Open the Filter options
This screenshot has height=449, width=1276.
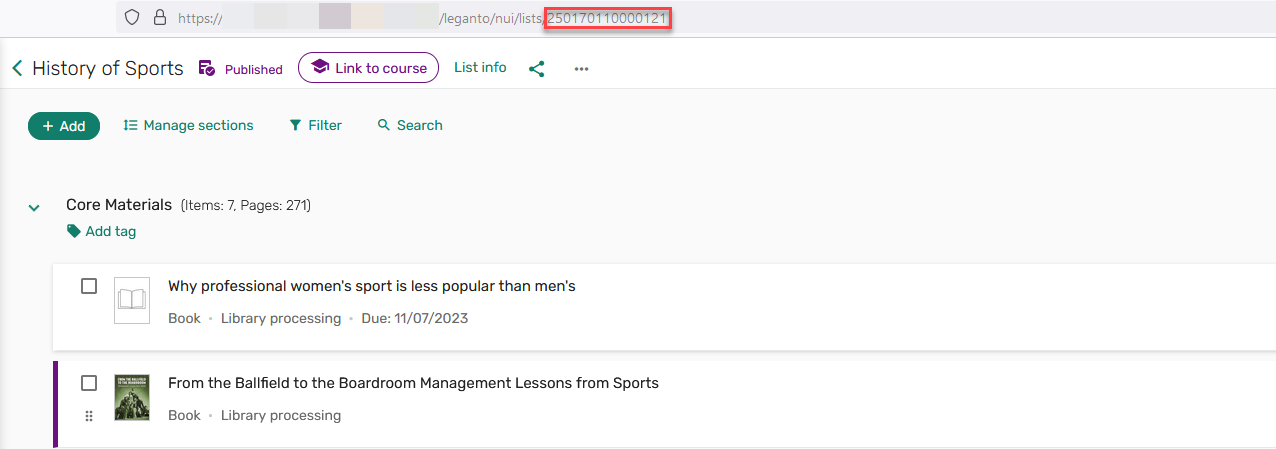[x=315, y=125]
